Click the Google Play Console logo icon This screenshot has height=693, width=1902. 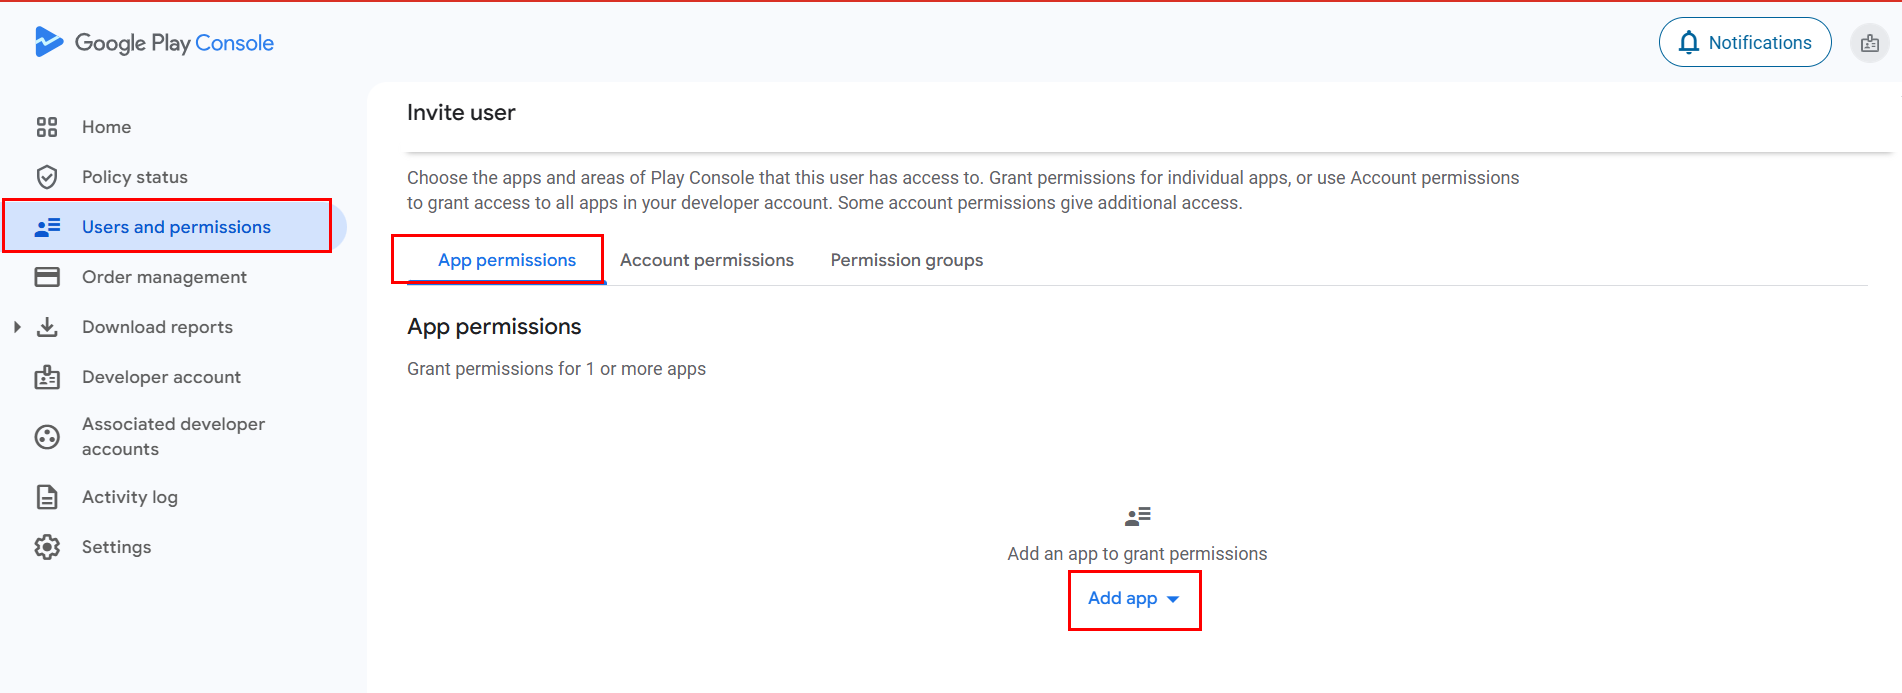(x=48, y=42)
